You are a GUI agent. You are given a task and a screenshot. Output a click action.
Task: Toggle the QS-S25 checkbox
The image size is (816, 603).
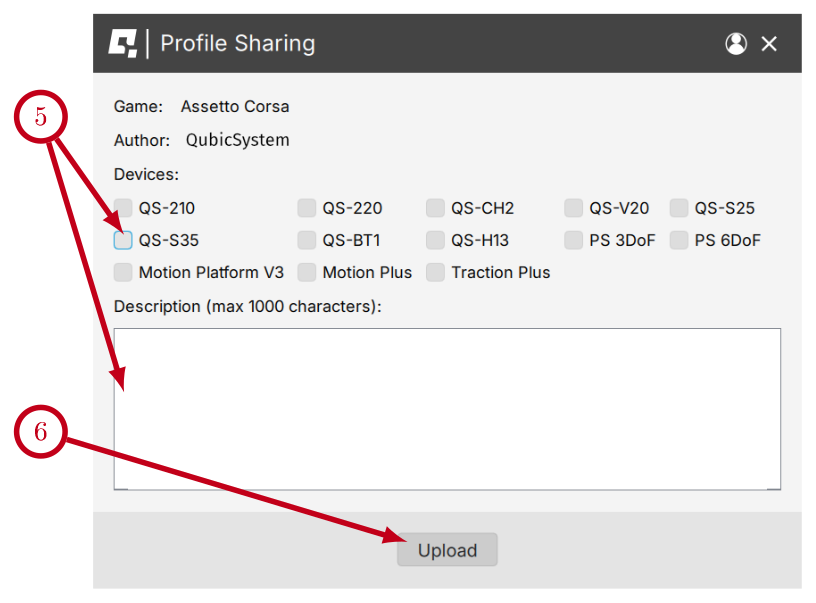[x=679, y=208]
